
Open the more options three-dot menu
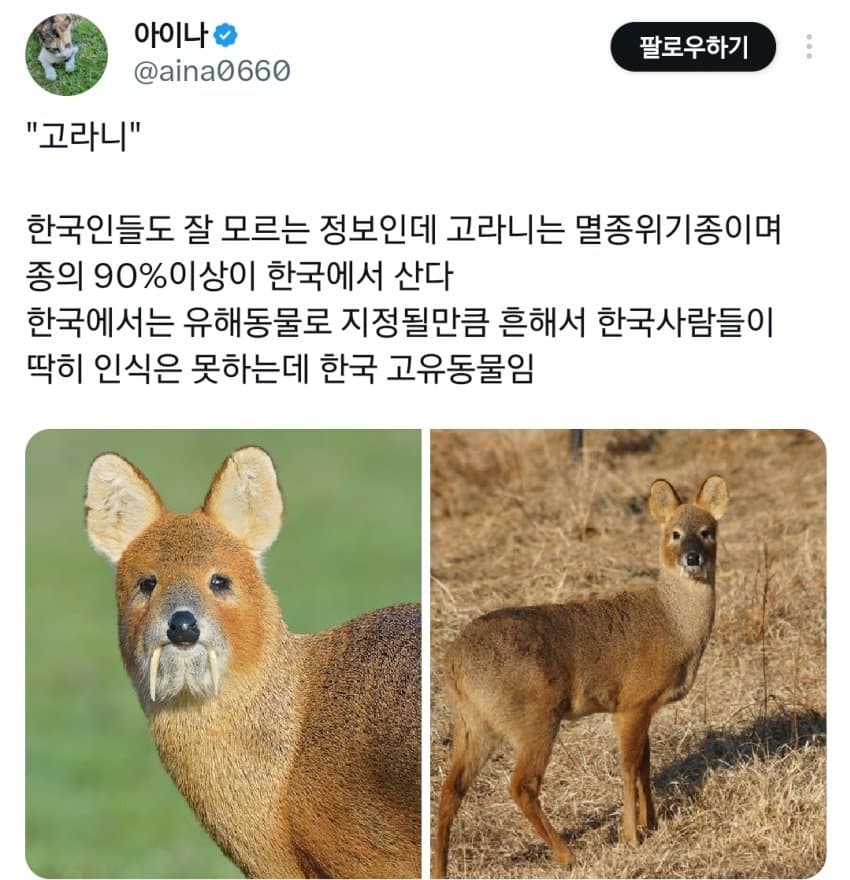pos(808,47)
